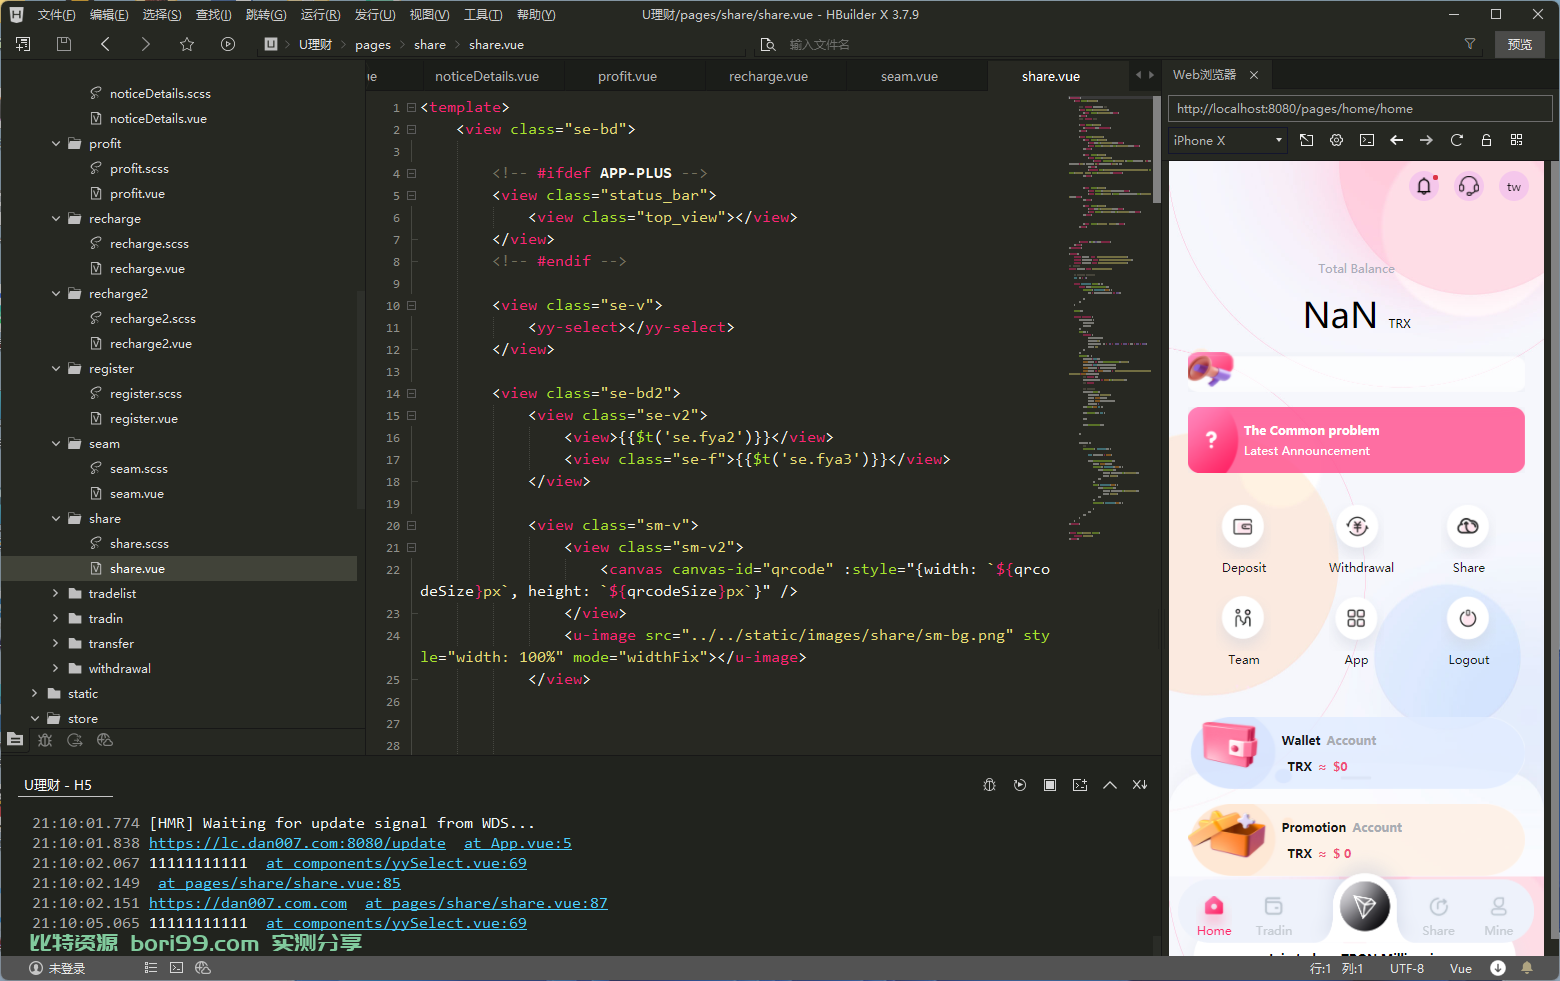
Task: Open the 编辑(E) menu
Action: pyautogui.click(x=109, y=15)
